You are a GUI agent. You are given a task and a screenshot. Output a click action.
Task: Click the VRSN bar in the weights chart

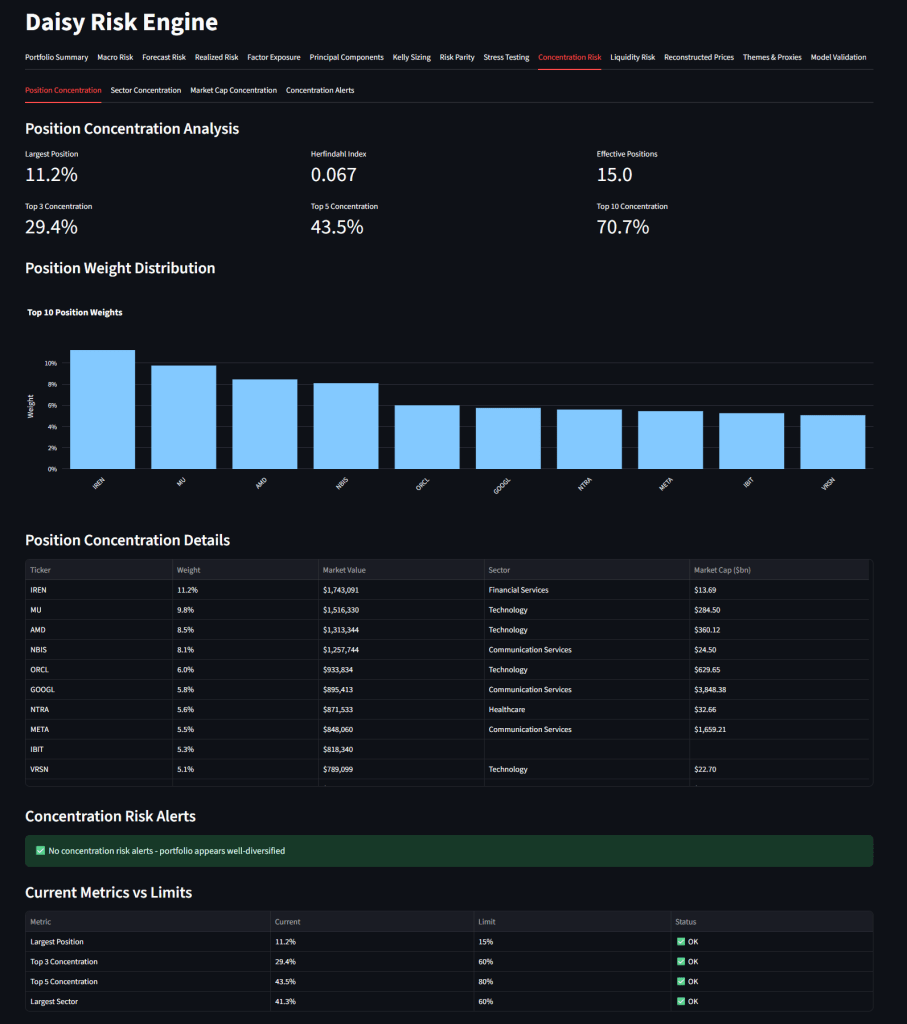(832, 441)
